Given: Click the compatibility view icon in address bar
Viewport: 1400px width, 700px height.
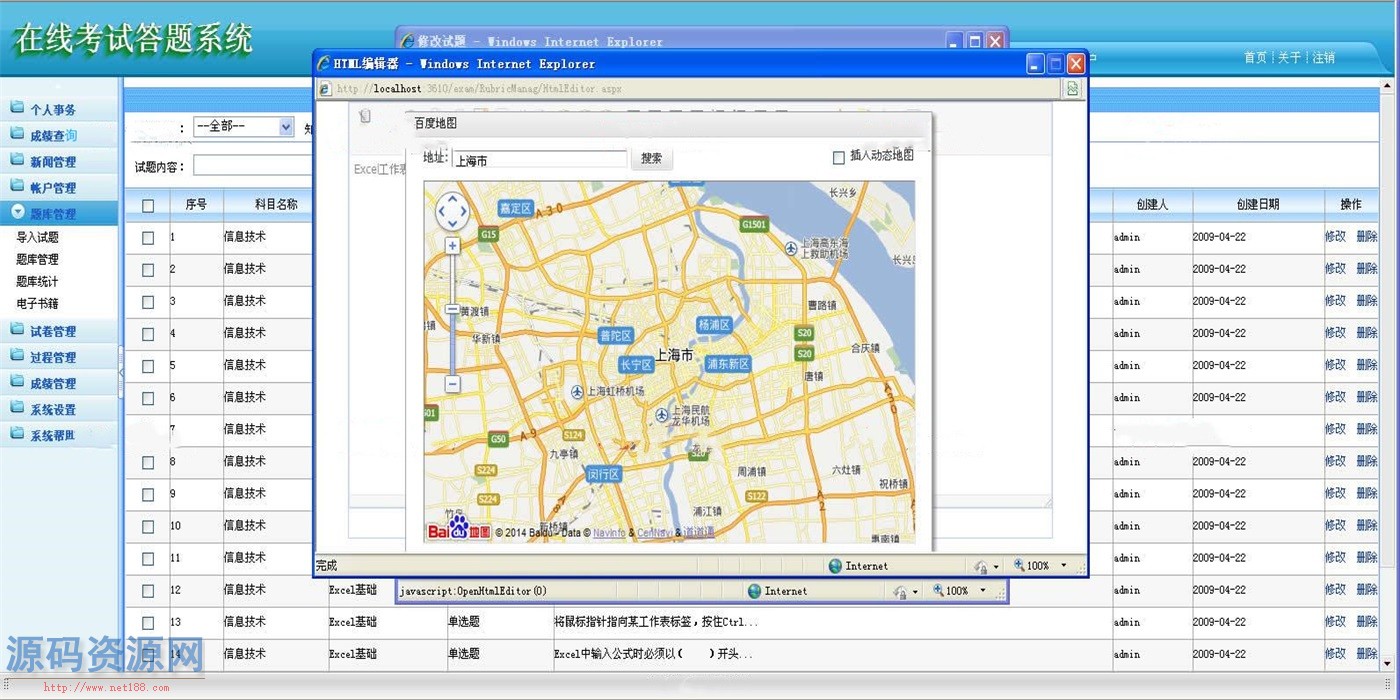Looking at the screenshot, I should click(x=1072, y=89).
